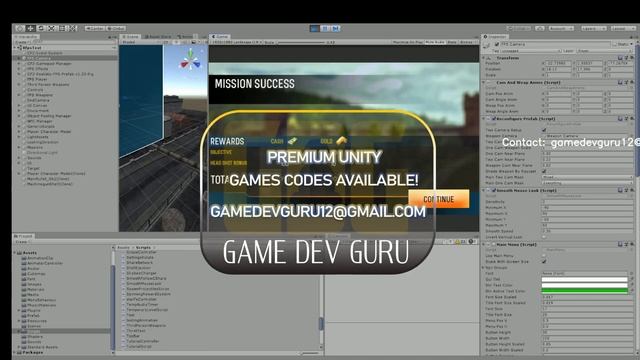Open the Layer dropdown in Inspector
This screenshot has height=360, width=640.
coord(604,51)
